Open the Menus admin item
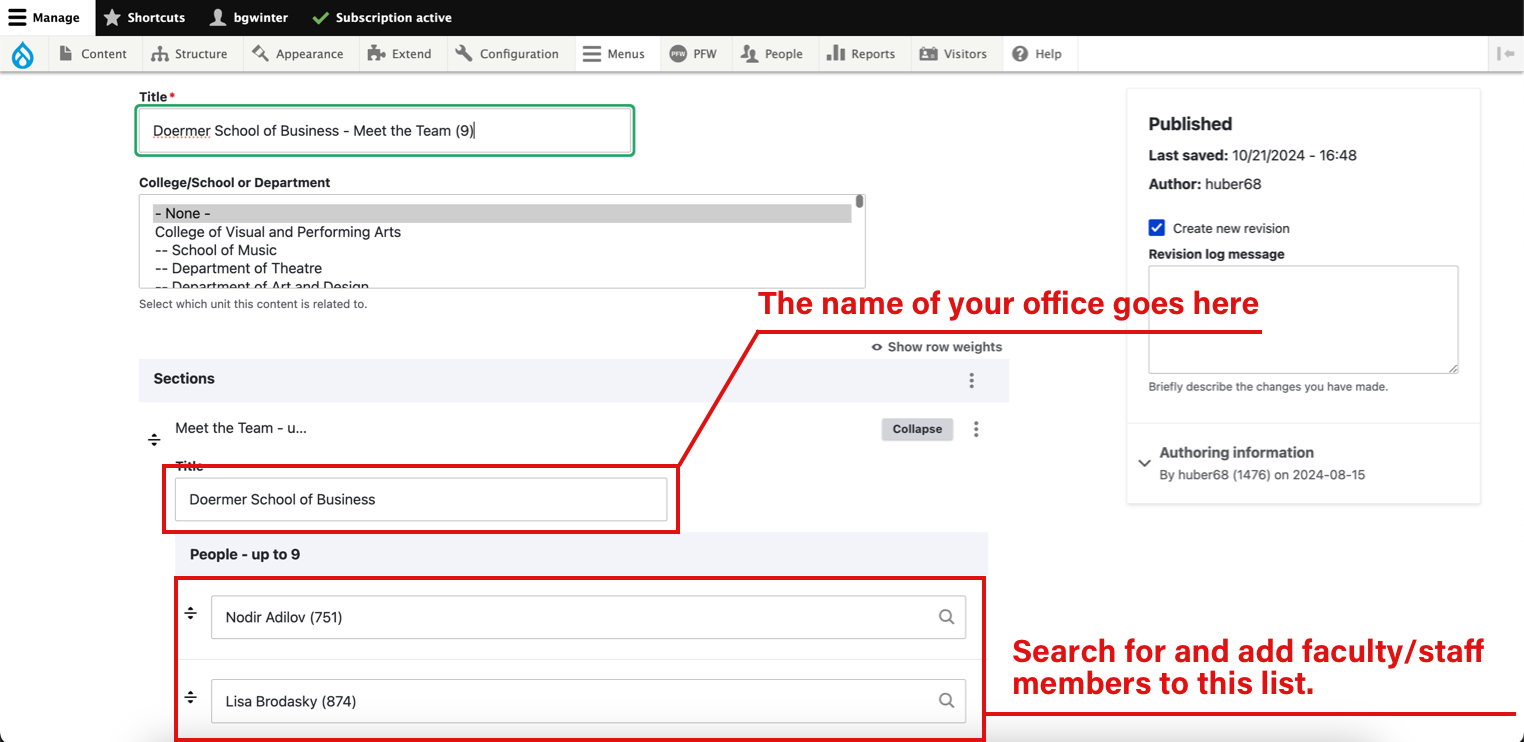 (x=616, y=54)
